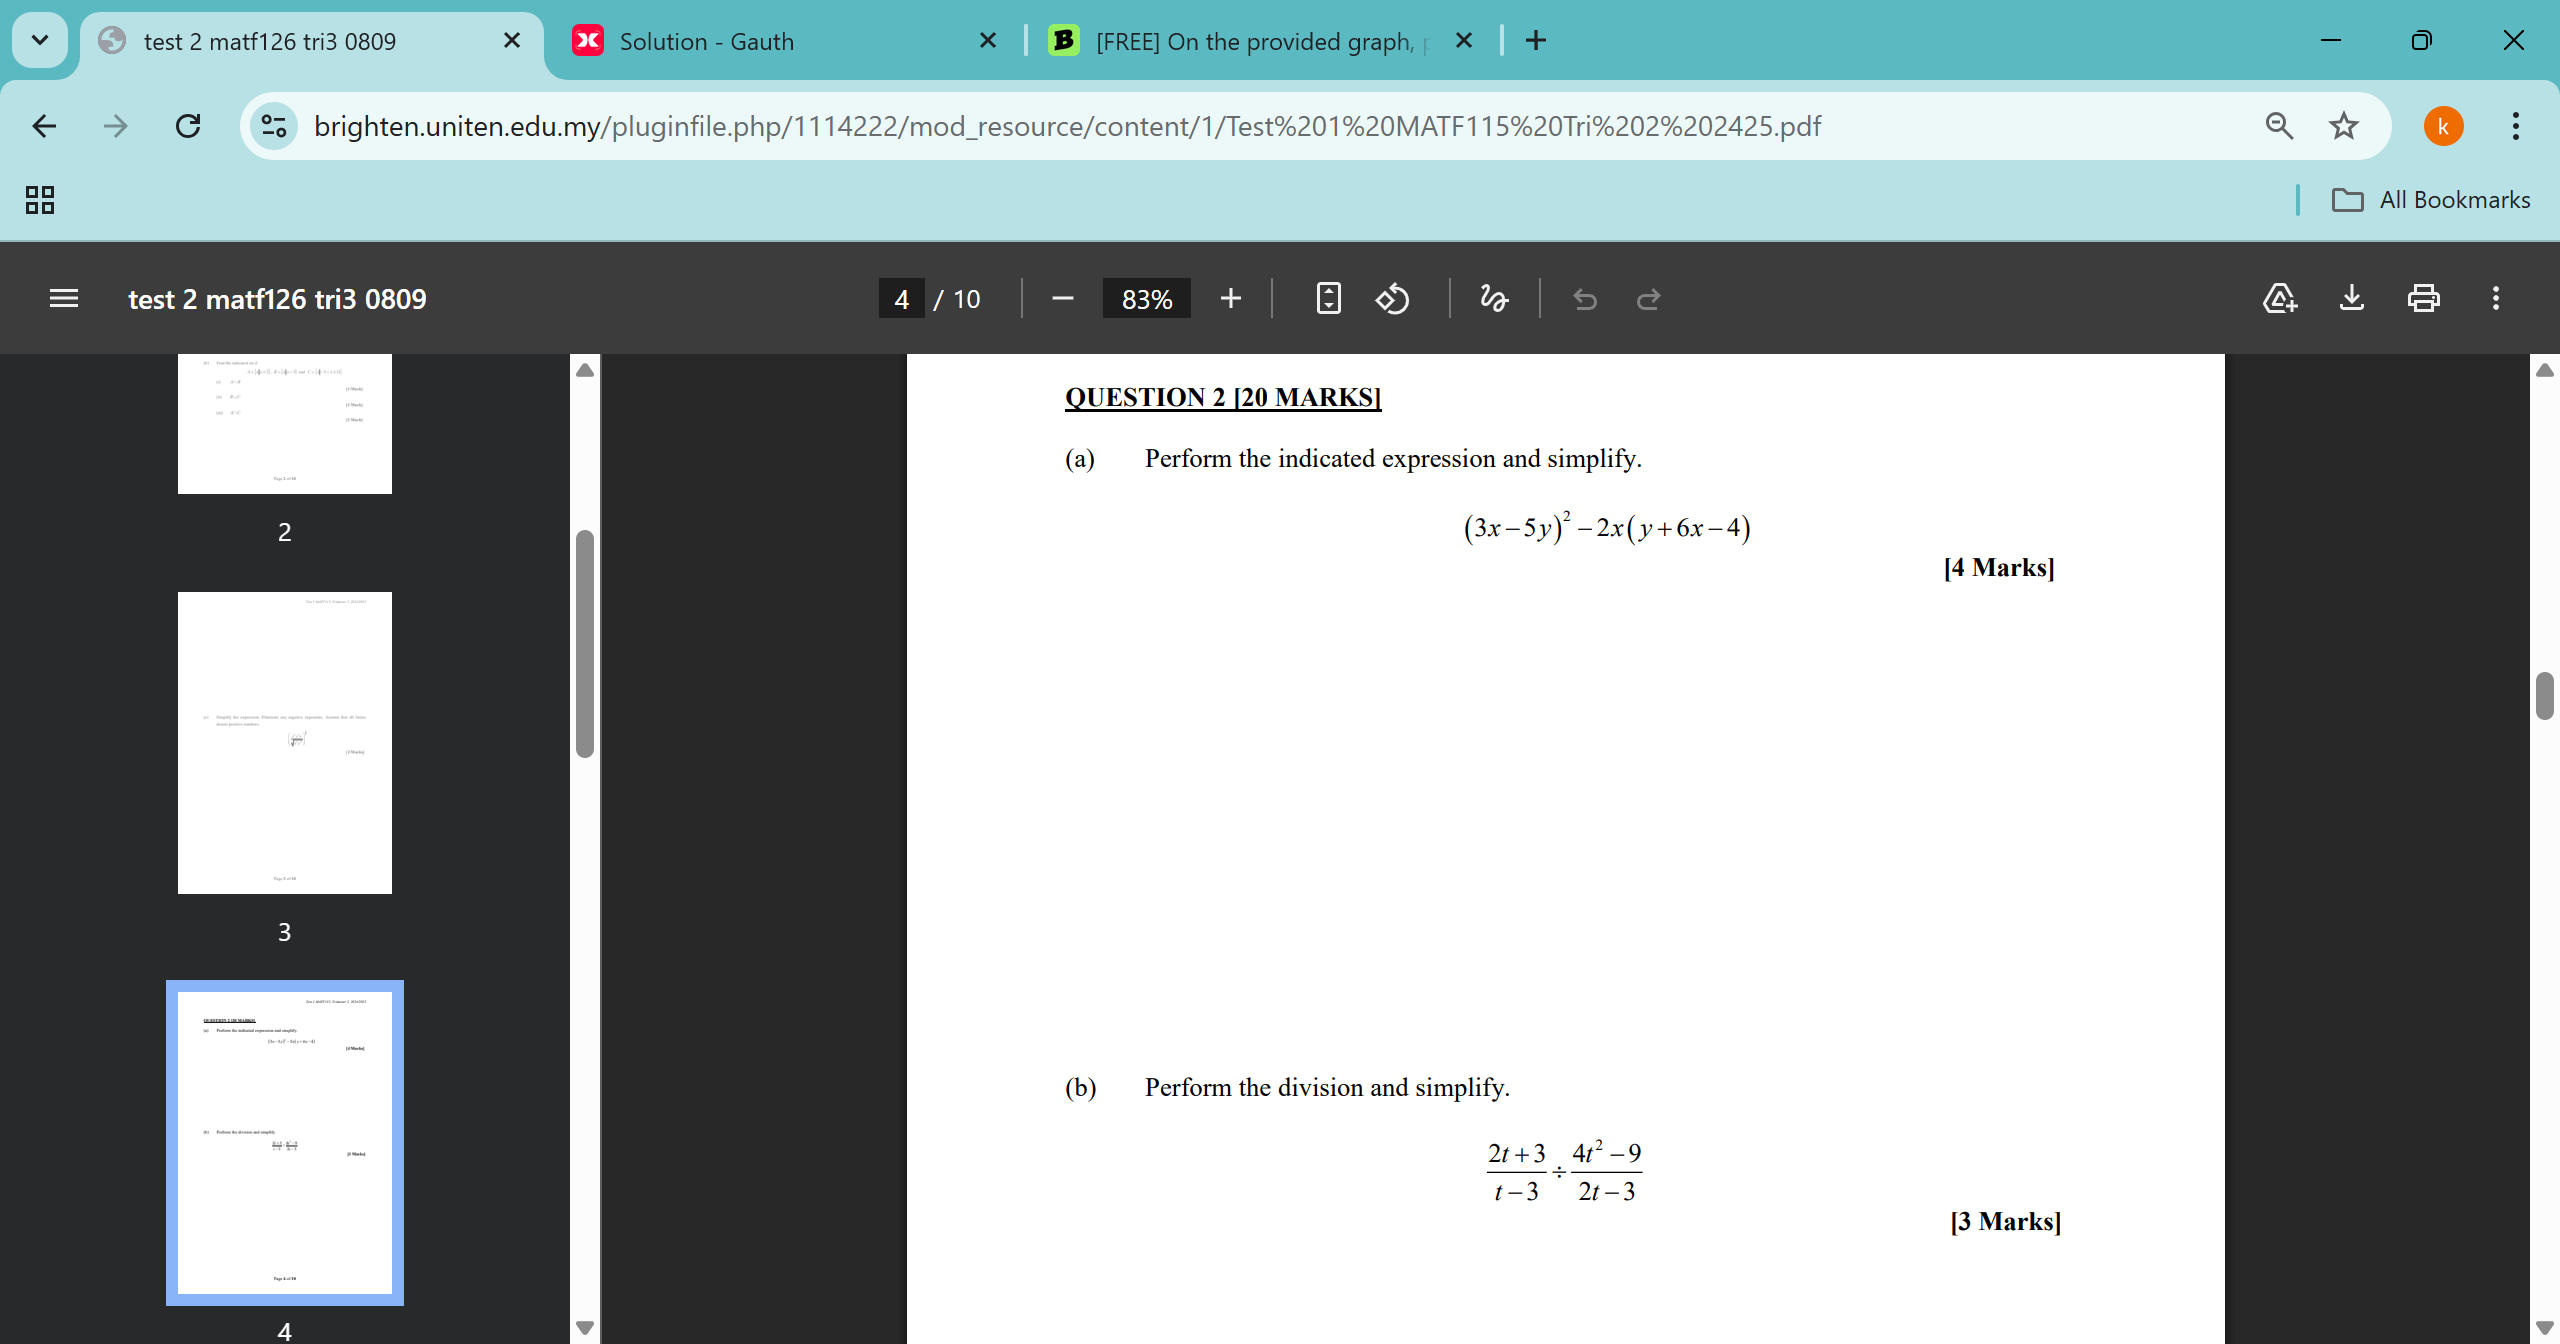Click the zoom in plus button
The height and width of the screenshot is (1344, 2560).
click(x=1231, y=298)
